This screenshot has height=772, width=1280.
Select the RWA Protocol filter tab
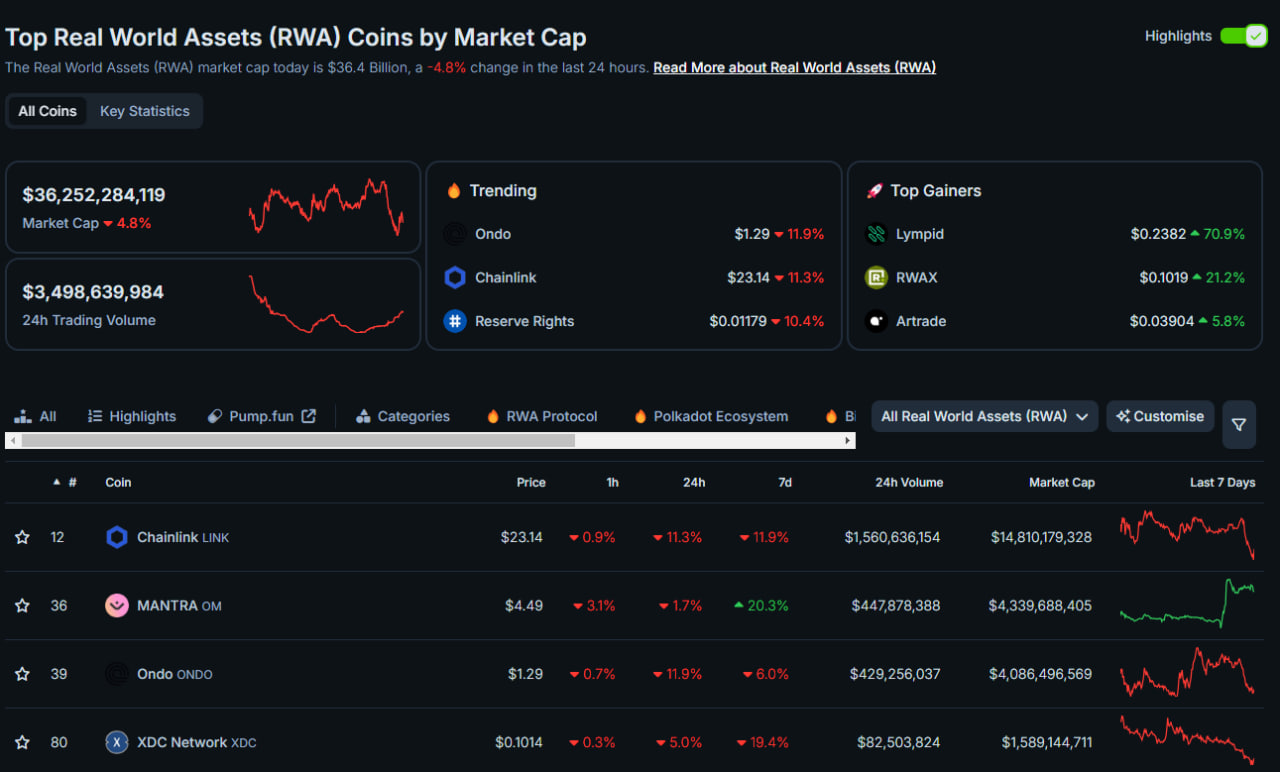[542, 416]
